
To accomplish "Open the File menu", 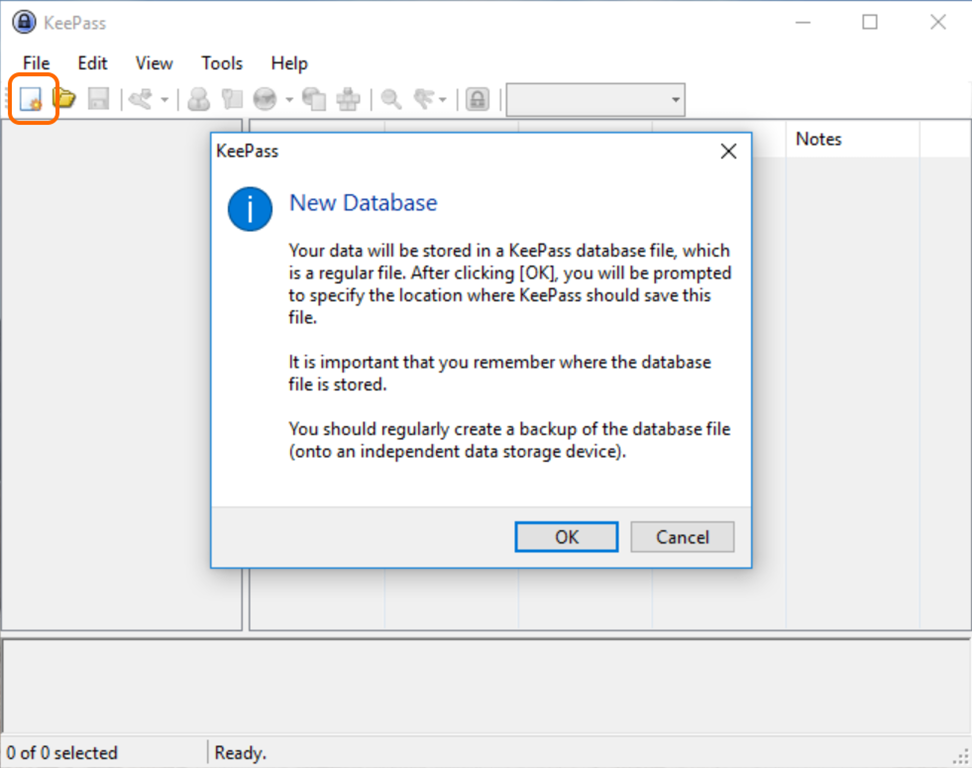I will coord(36,63).
